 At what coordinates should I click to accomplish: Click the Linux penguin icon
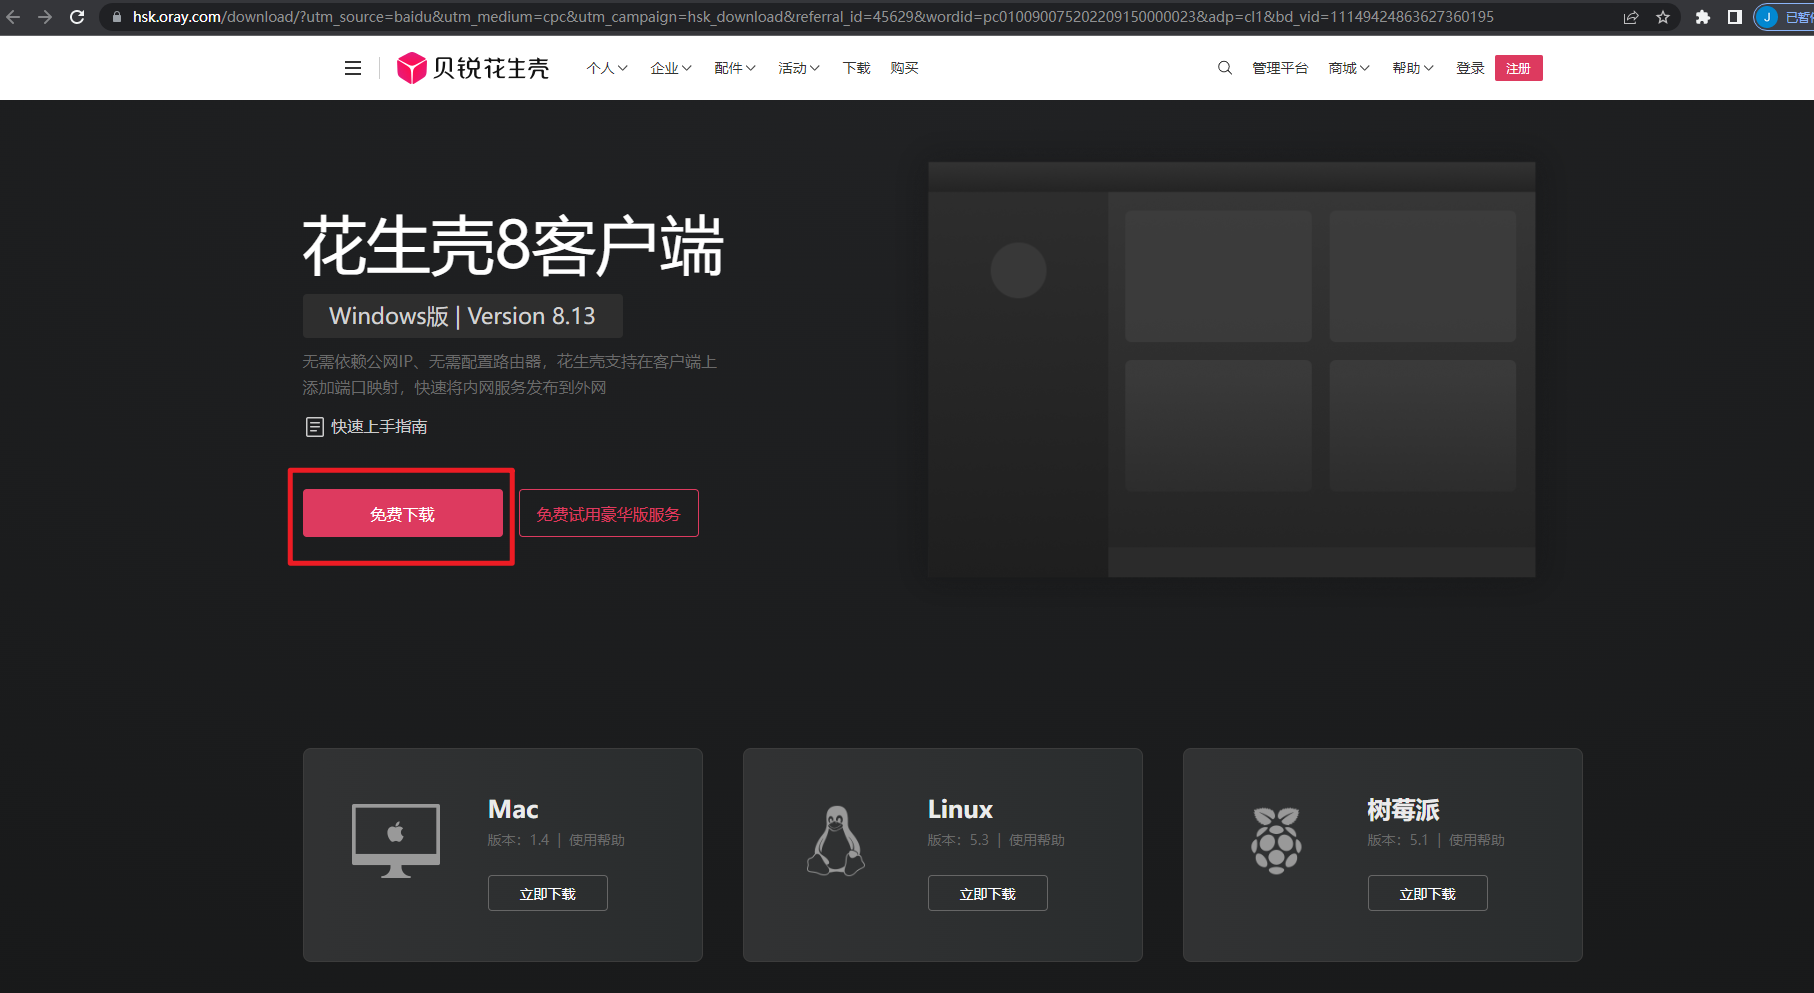coord(836,840)
